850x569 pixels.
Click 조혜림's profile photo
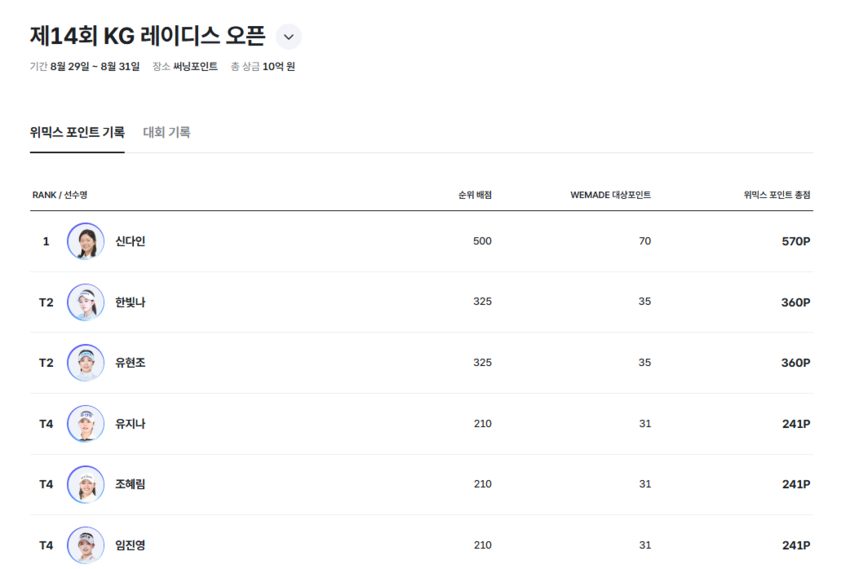pyautogui.click(x=86, y=484)
